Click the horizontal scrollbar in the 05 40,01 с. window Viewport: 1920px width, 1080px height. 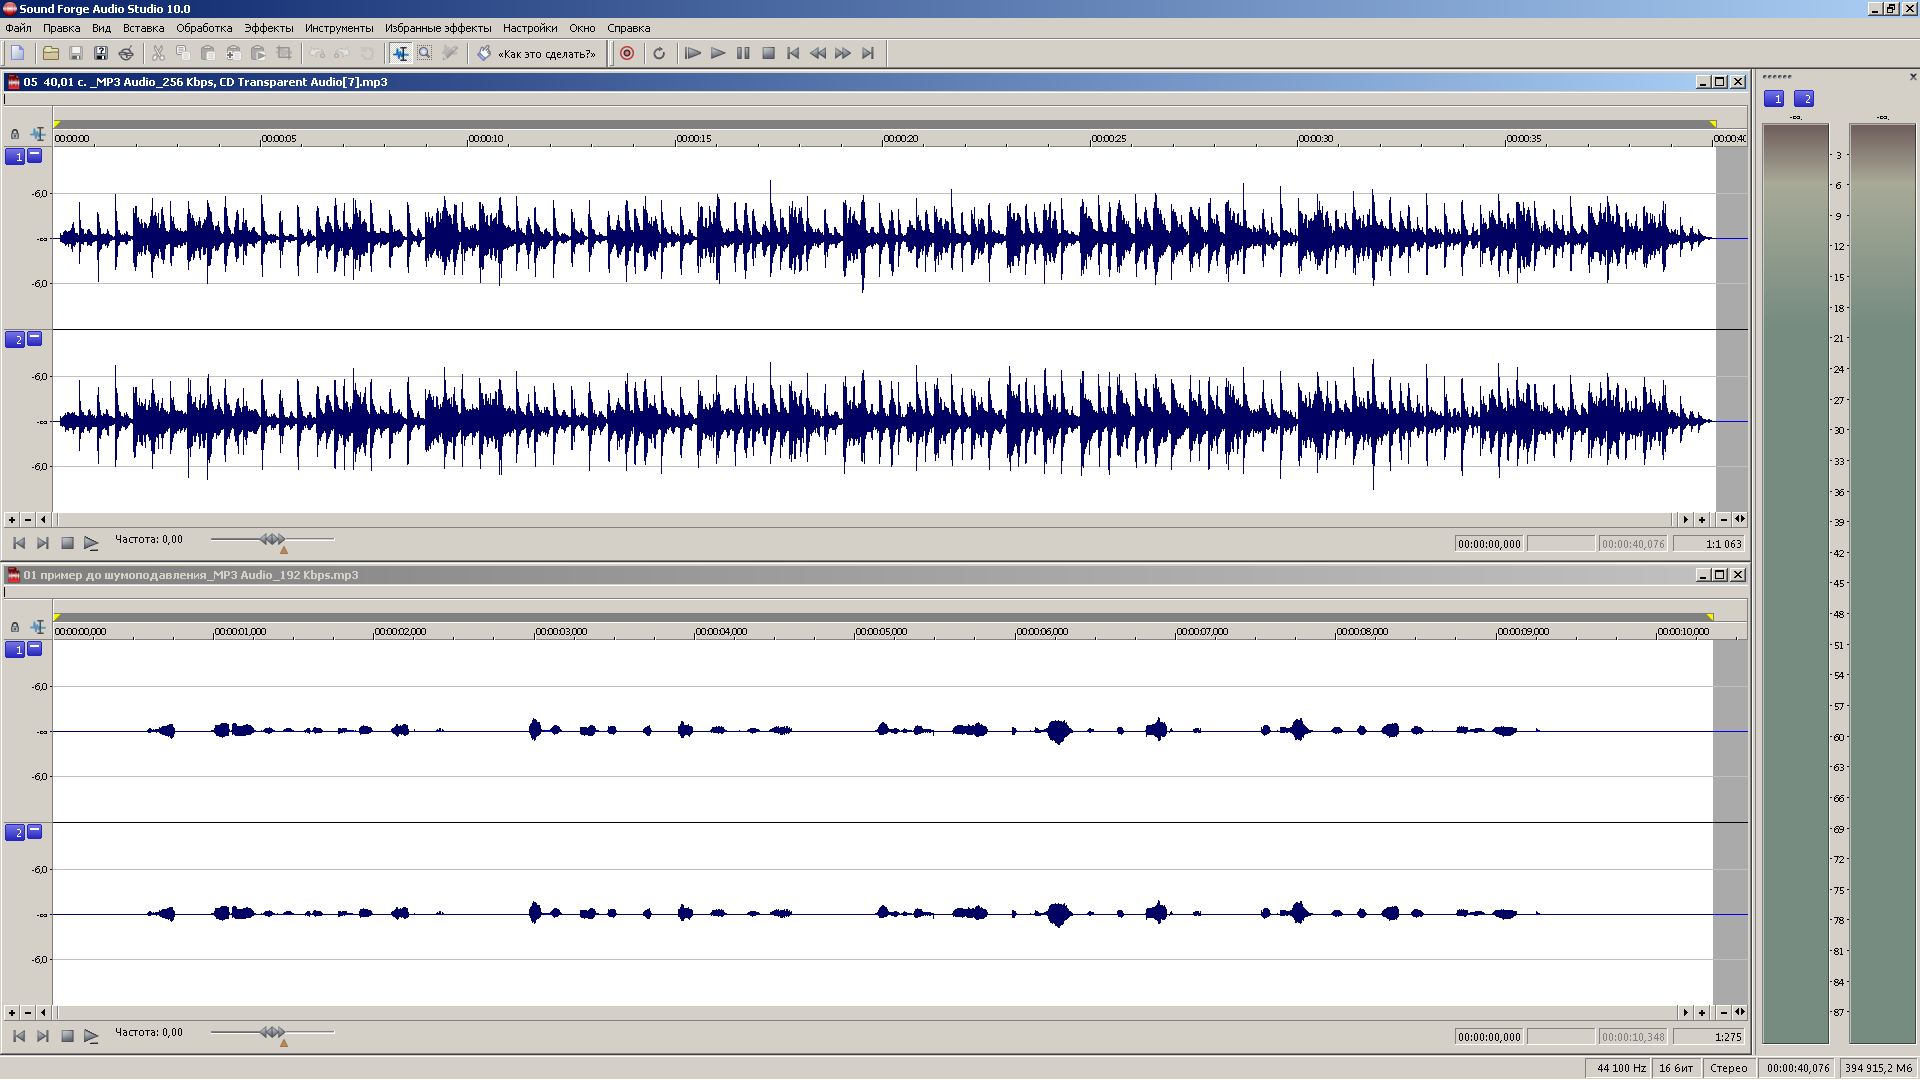coord(865,520)
